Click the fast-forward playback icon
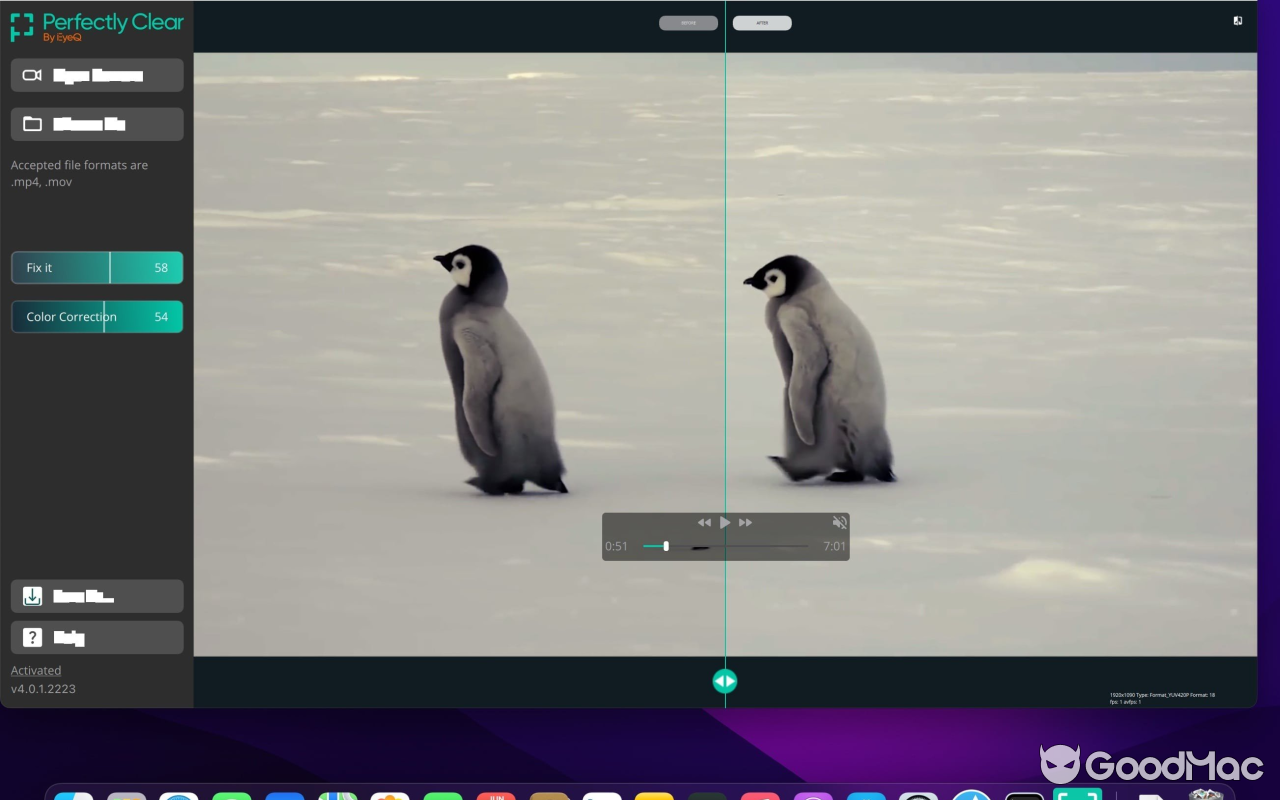 click(746, 522)
